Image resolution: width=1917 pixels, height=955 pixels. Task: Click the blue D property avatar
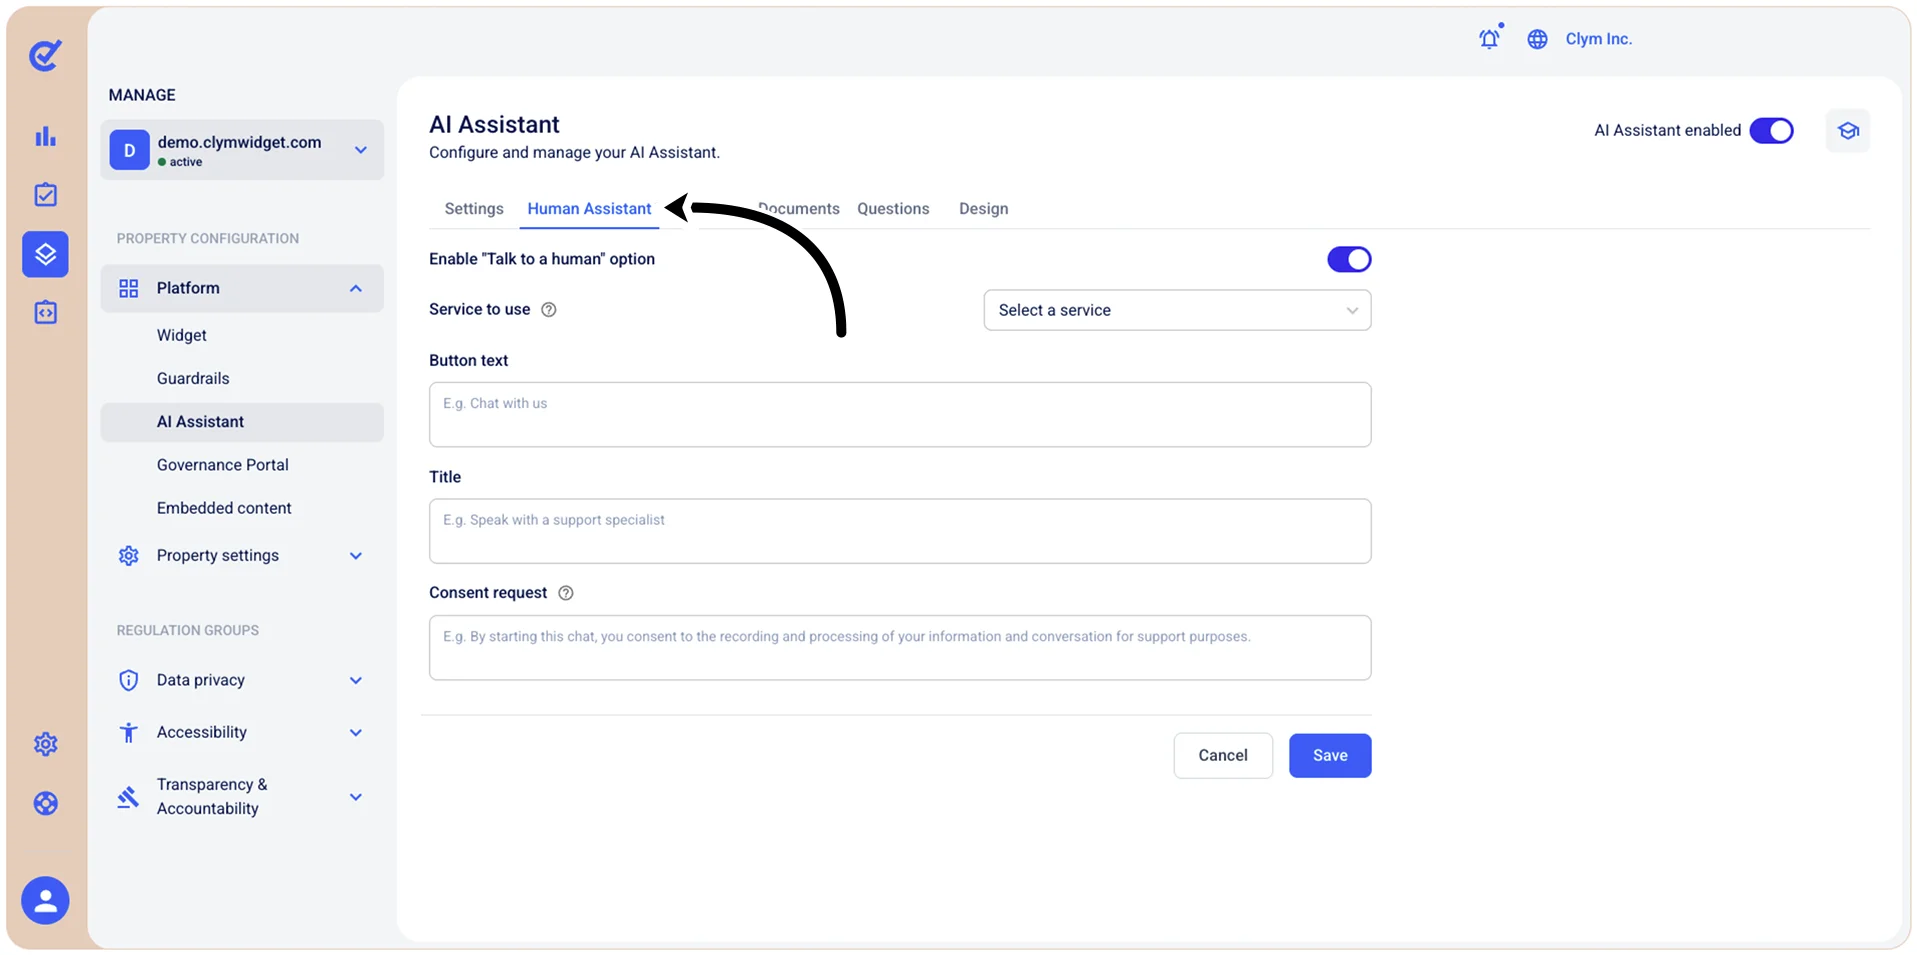tap(129, 150)
